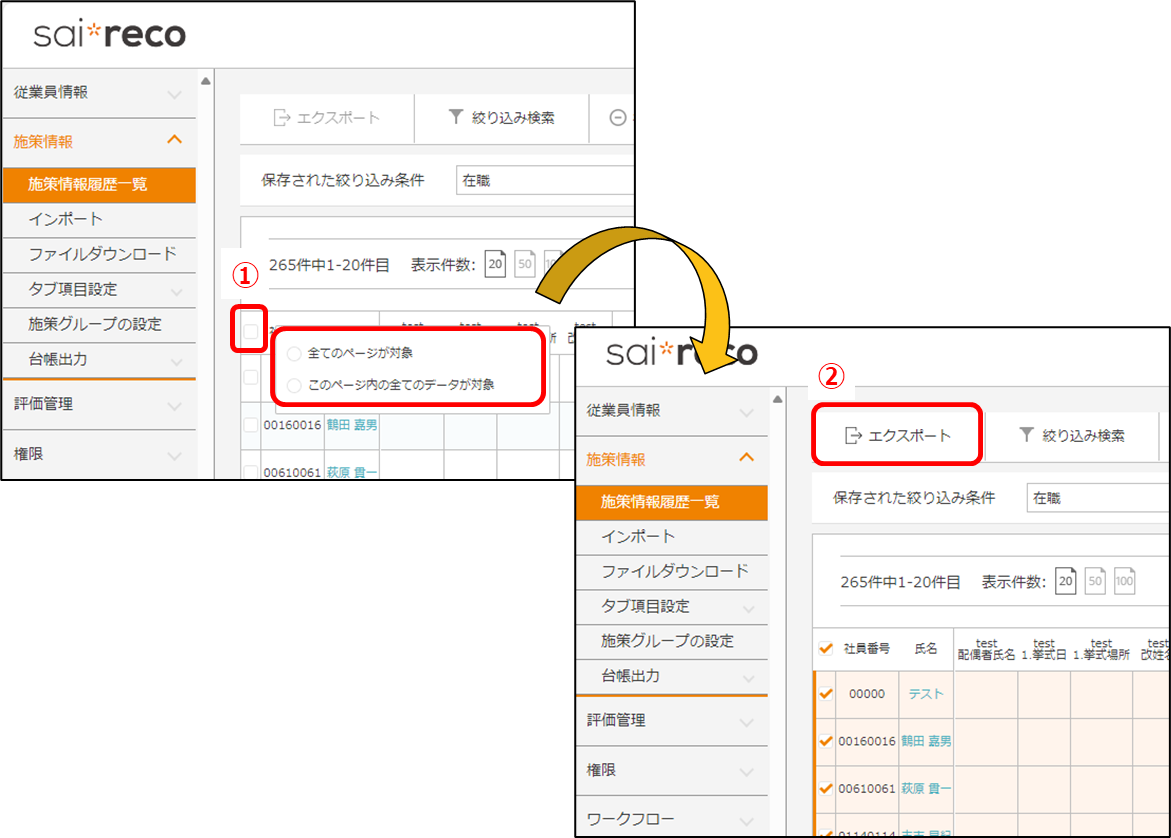This screenshot has width=1171, height=838.
Task: Click the export icon in highlighted エクスポート button
Action: click(853, 436)
